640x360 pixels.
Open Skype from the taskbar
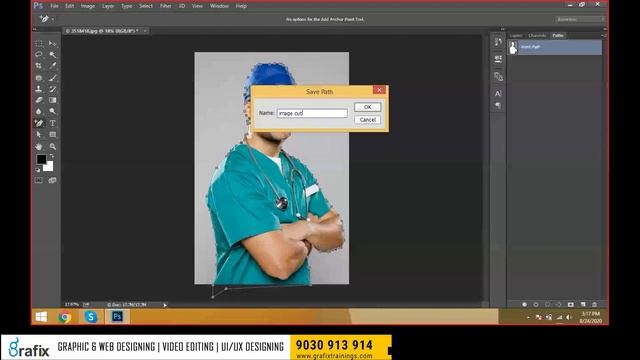click(x=91, y=317)
